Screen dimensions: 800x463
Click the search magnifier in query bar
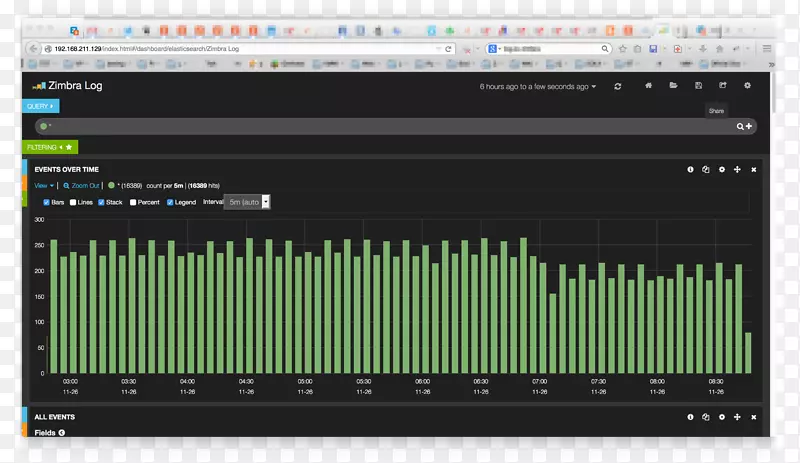point(741,127)
